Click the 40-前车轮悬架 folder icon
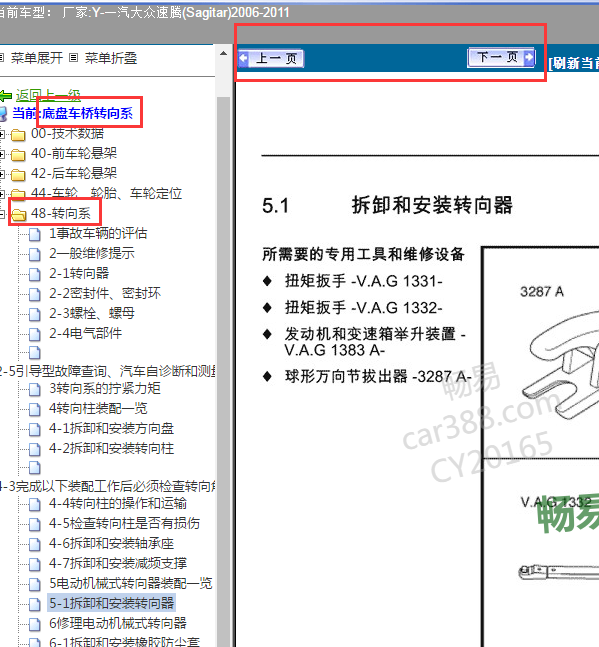599x647 pixels. [x=18, y=154]
